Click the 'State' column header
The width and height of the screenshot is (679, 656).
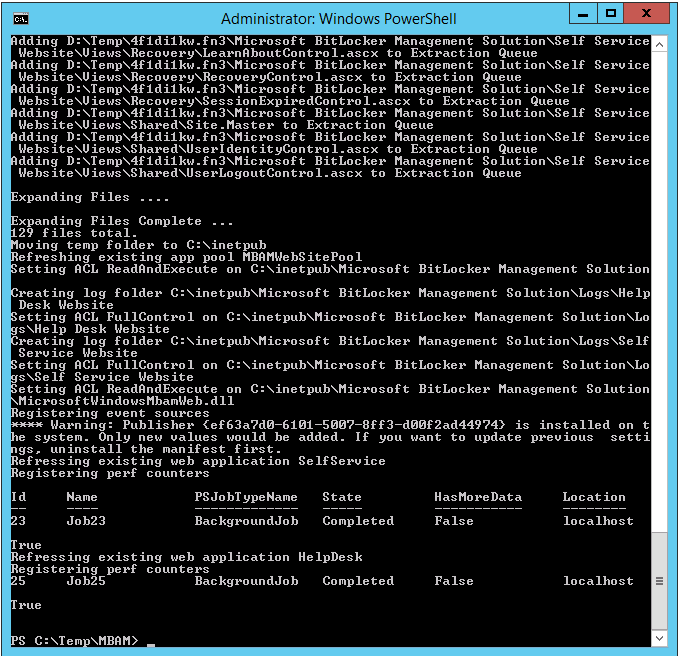click(x=342, y=497)
